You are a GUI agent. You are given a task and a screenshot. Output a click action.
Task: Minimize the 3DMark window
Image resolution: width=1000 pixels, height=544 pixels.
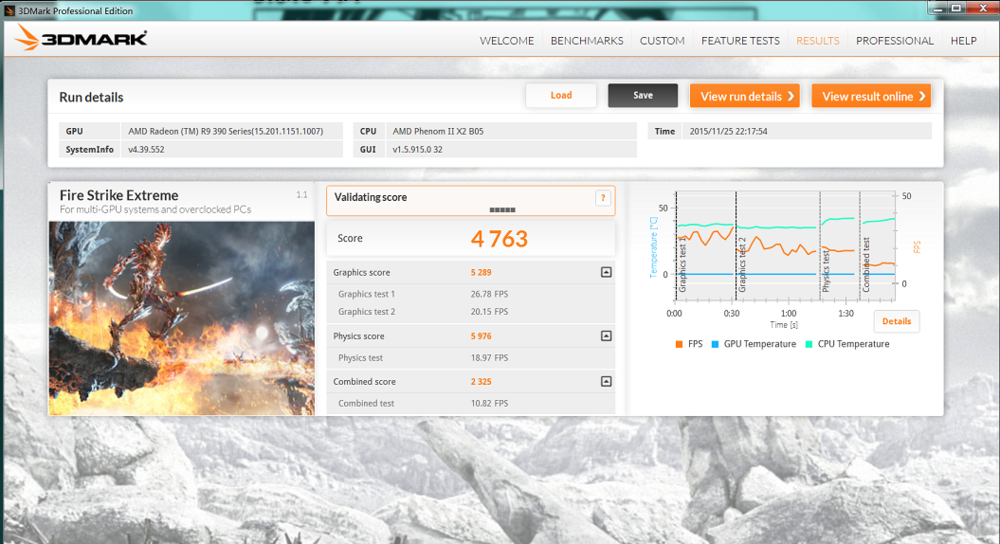[x=938, y=8]
